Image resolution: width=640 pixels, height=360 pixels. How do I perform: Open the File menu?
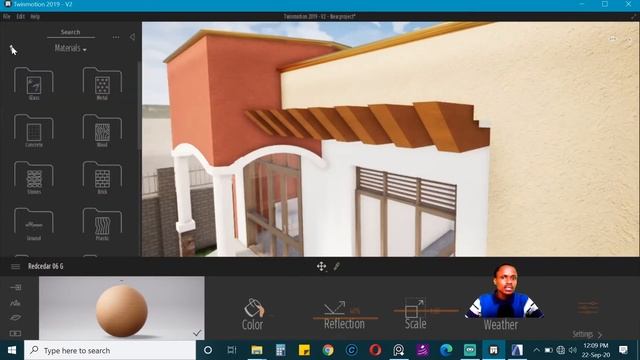click(x=7, y=17)
